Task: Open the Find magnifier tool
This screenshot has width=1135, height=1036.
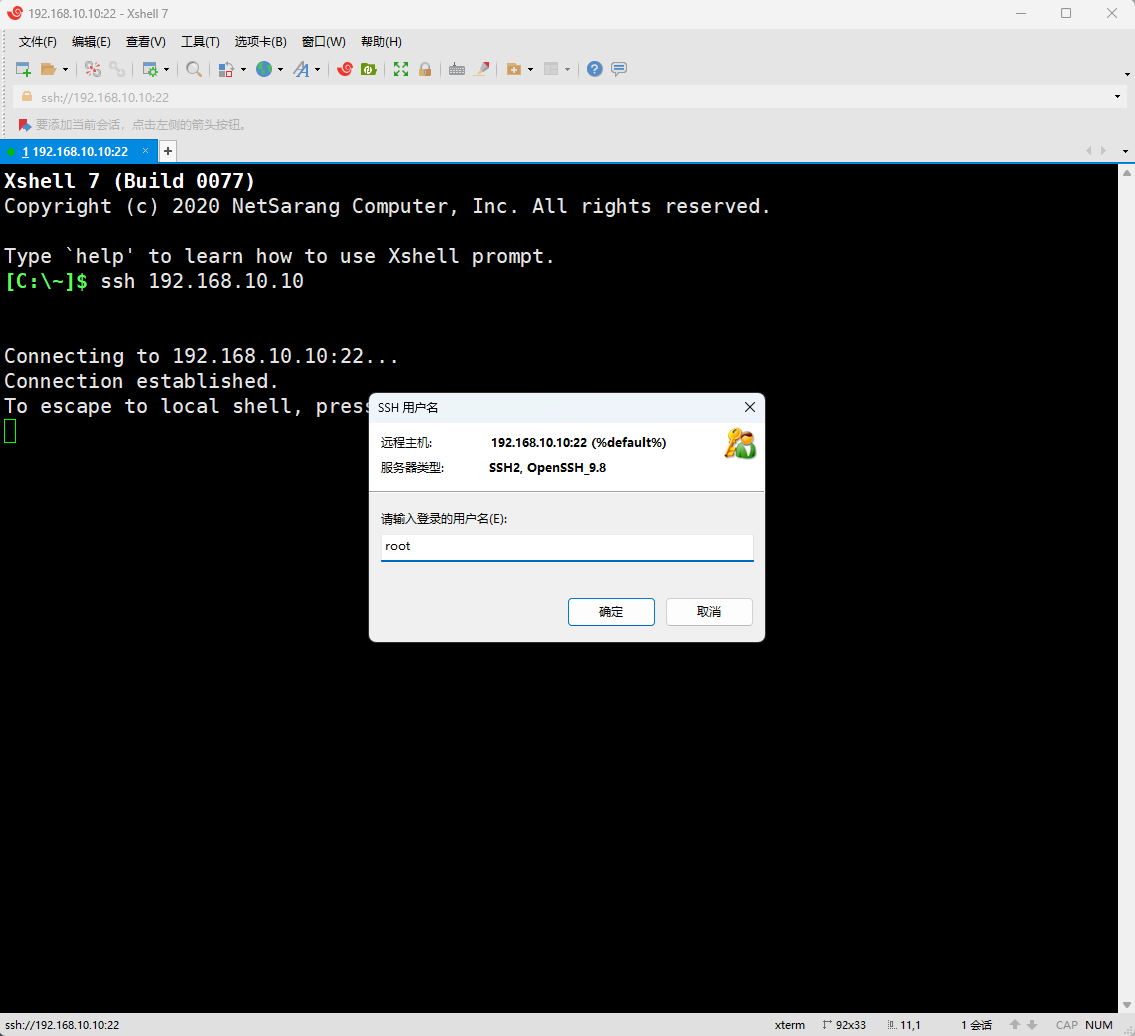Action: tap(194, 69)
